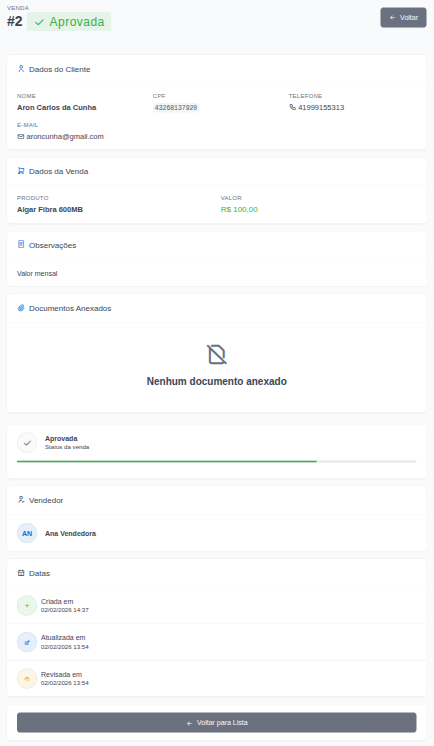The image size is (434, 746).
Task: Click the person icon next to Dados do Cliente
Action: 21,69
